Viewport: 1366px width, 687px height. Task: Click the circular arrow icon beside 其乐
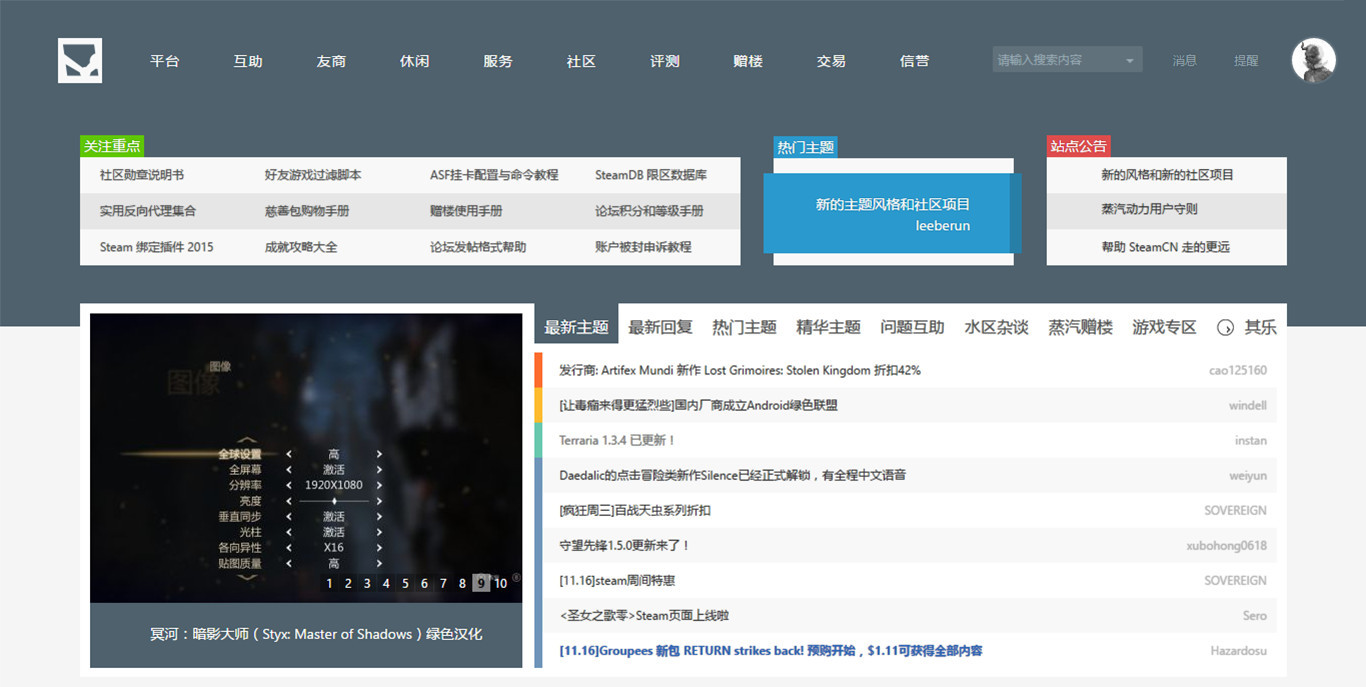point(1225,327)
